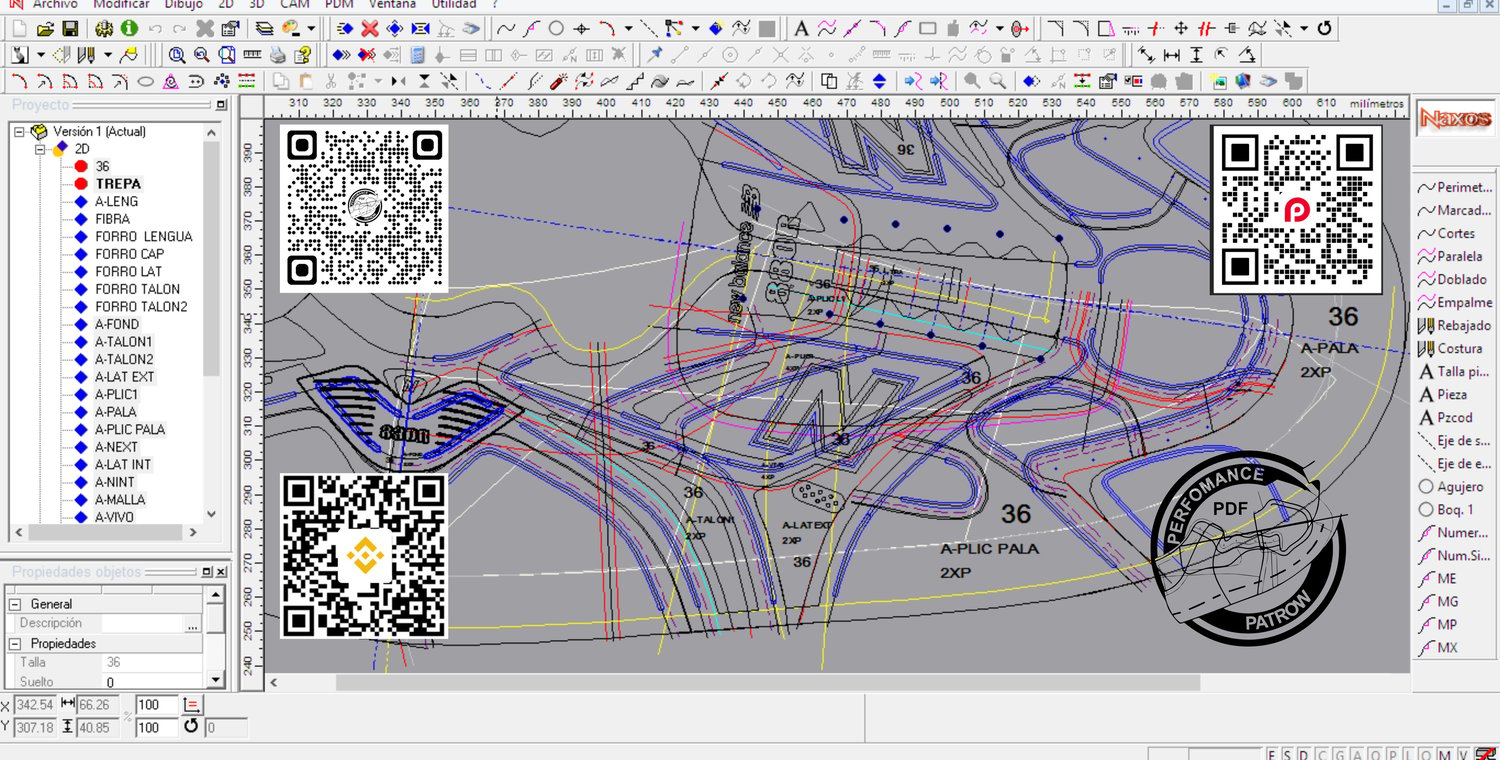Select the Perimet... line type
The width and height of the screenshot is (1500, 760).
click(1455, 187)
